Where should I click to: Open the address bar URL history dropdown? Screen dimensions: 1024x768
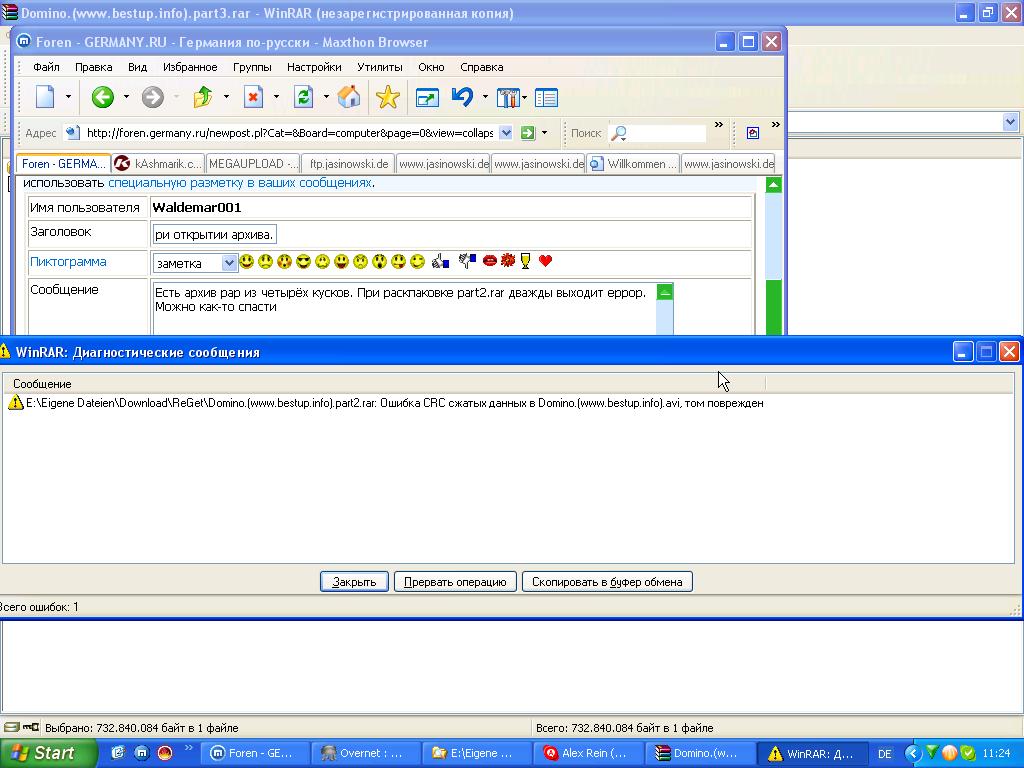(x=506, y=133)
